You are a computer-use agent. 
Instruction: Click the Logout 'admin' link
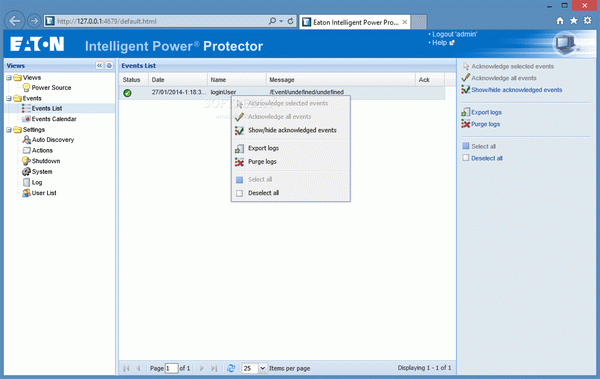(455, 34)
